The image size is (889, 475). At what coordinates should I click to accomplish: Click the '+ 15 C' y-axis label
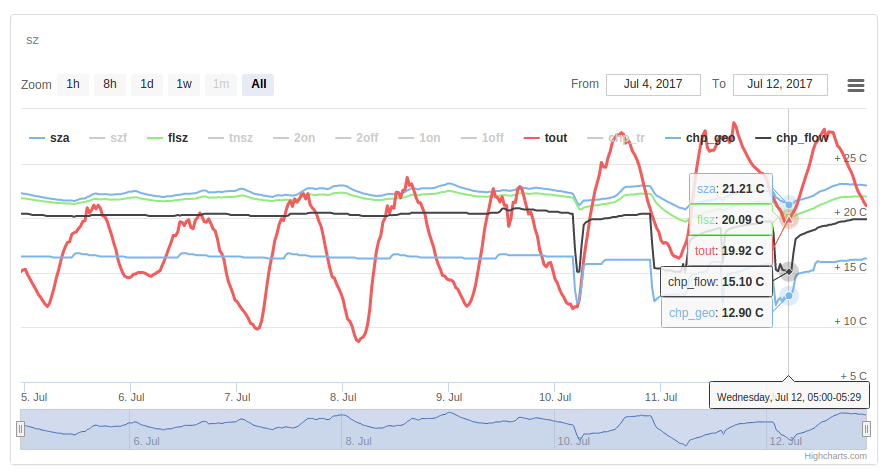(x=850, y=267)
